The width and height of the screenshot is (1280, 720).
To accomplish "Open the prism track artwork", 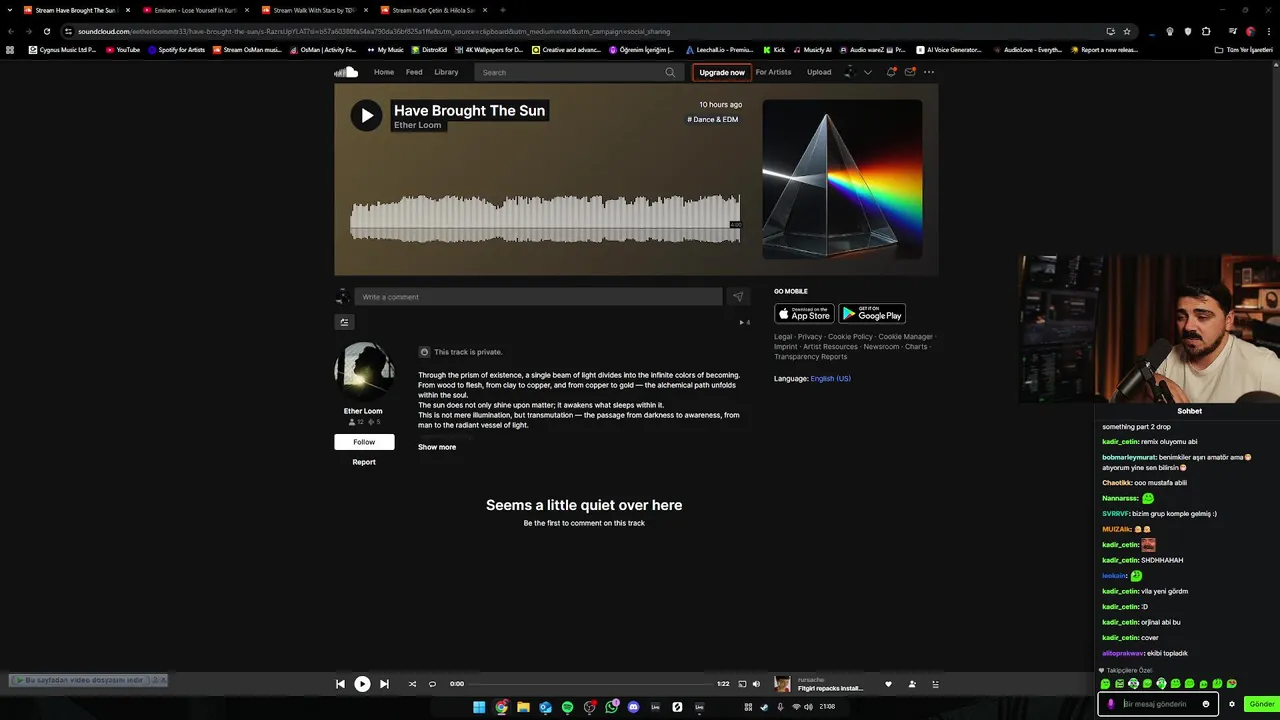I will point(842,179).
